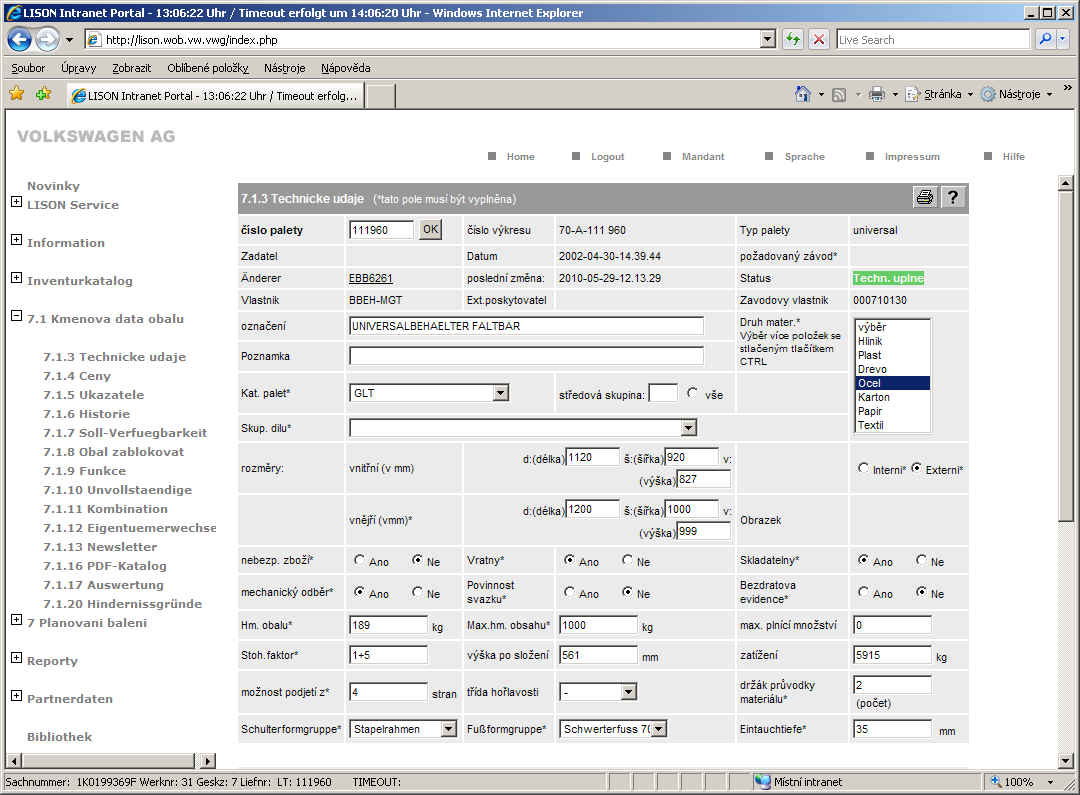Image resolution: width=1080 pixels, height=795 pixels.
Task: Click the Poznamka text field
Action: pyautogui.click(x=526, y=355)
